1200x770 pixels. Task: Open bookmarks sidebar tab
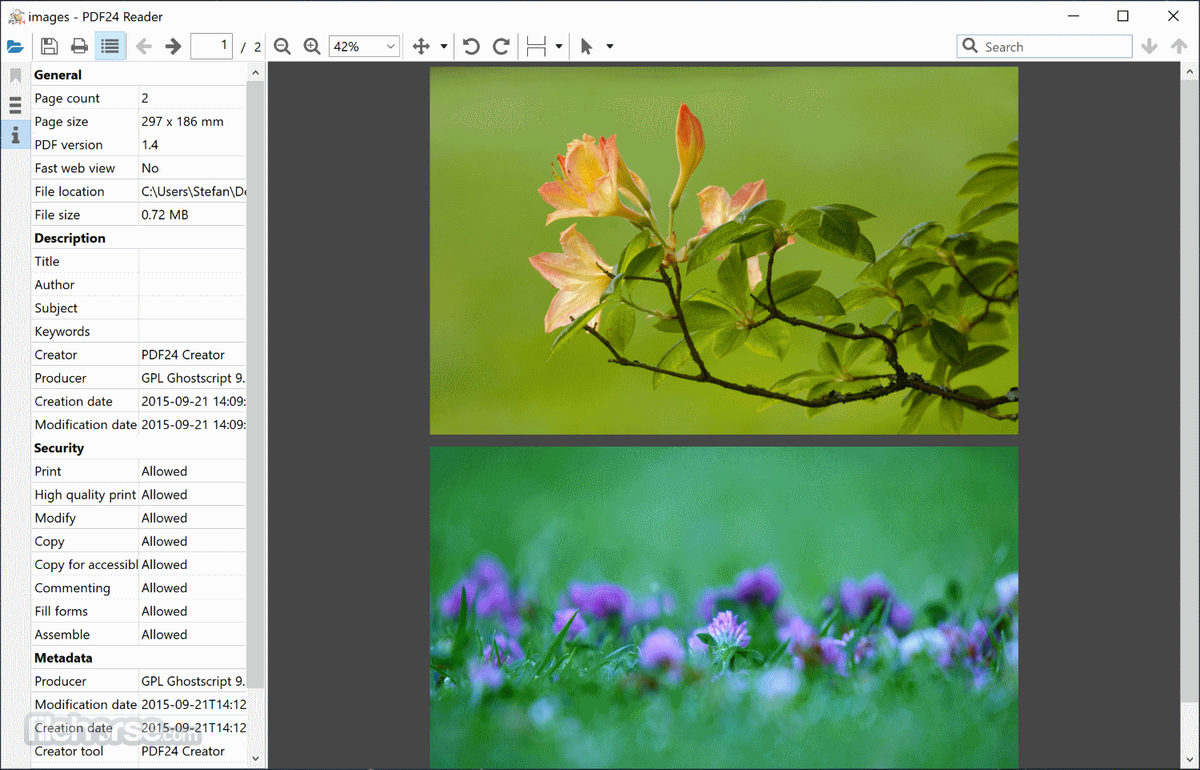coord(15,76)
